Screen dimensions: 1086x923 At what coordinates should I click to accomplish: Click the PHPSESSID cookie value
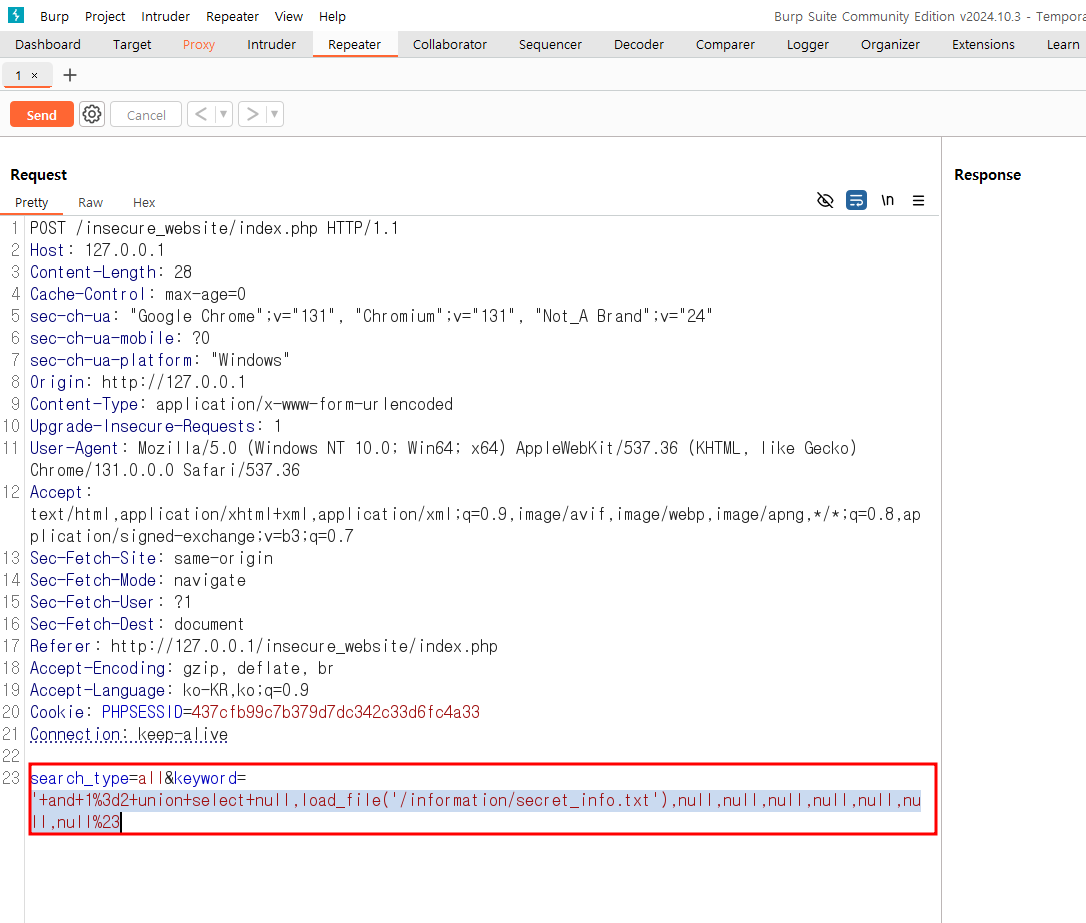(336, 712)
